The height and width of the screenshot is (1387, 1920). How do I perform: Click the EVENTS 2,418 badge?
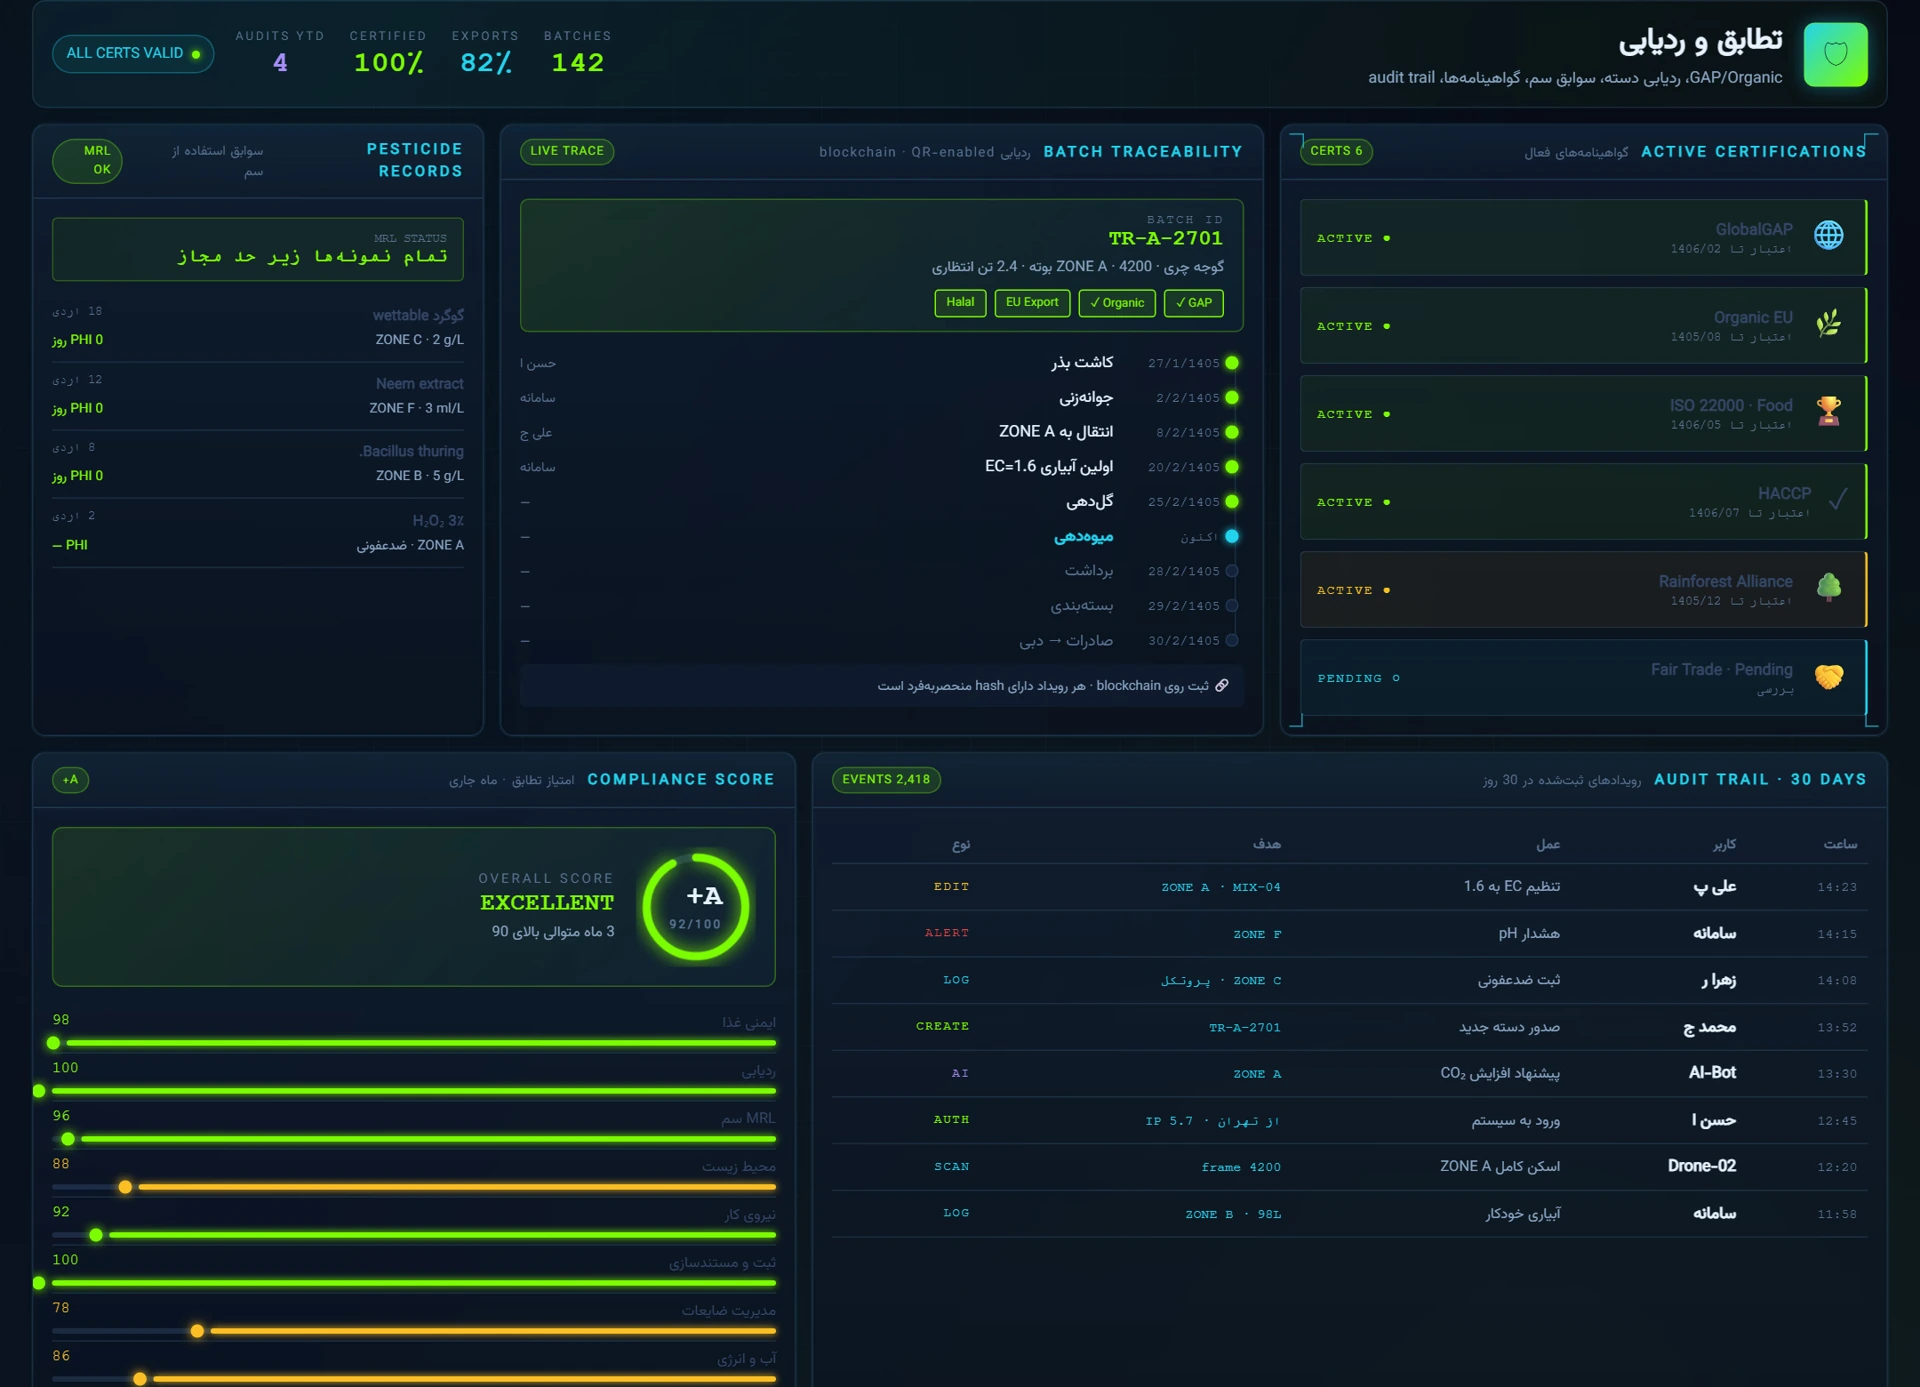(x=886, y=779)
